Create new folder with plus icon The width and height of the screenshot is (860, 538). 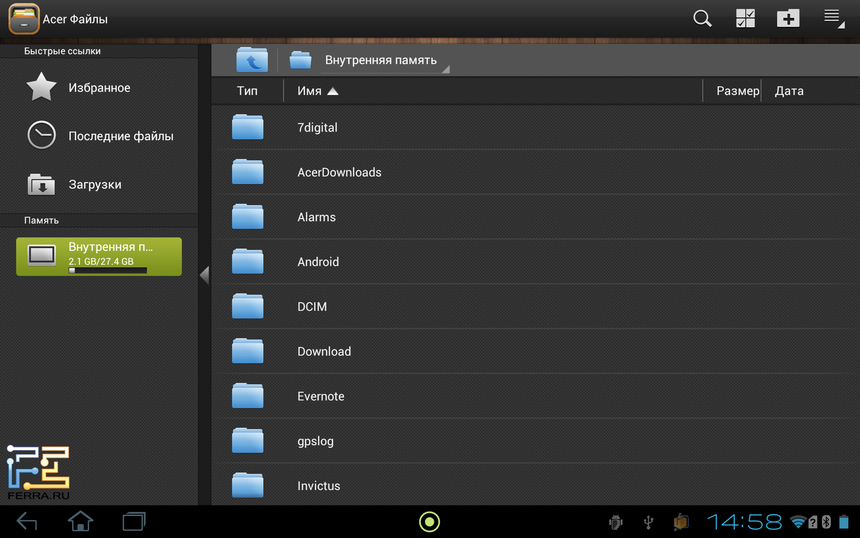(x=788, y=19)
